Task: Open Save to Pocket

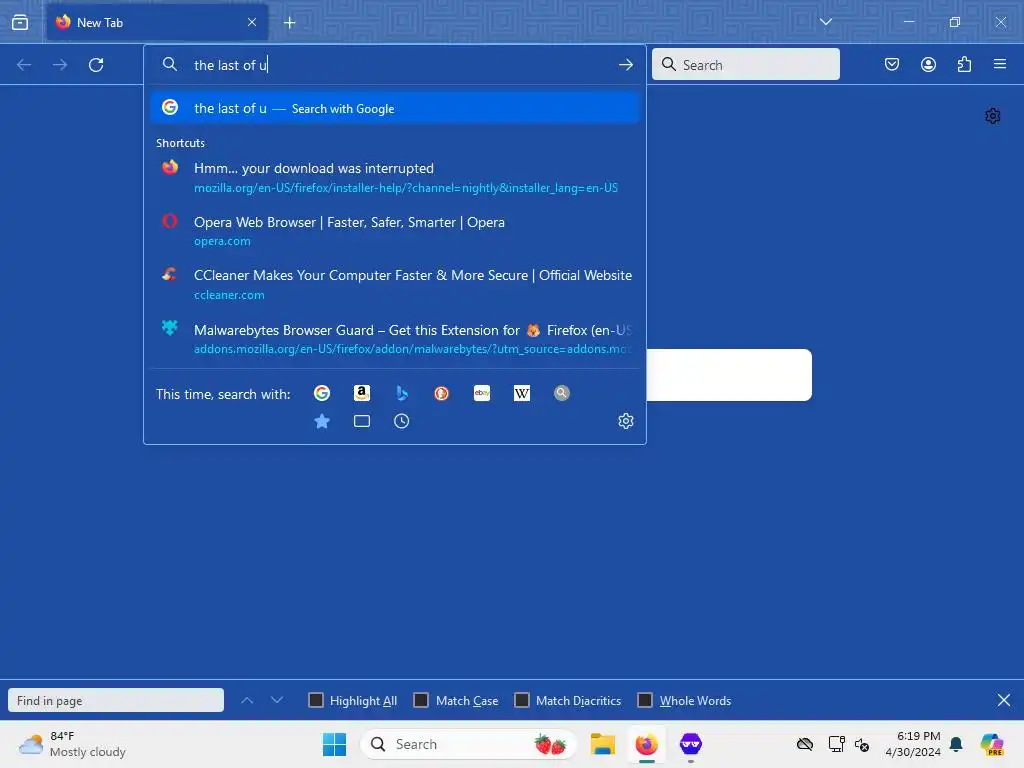Action: coord(892,64)
